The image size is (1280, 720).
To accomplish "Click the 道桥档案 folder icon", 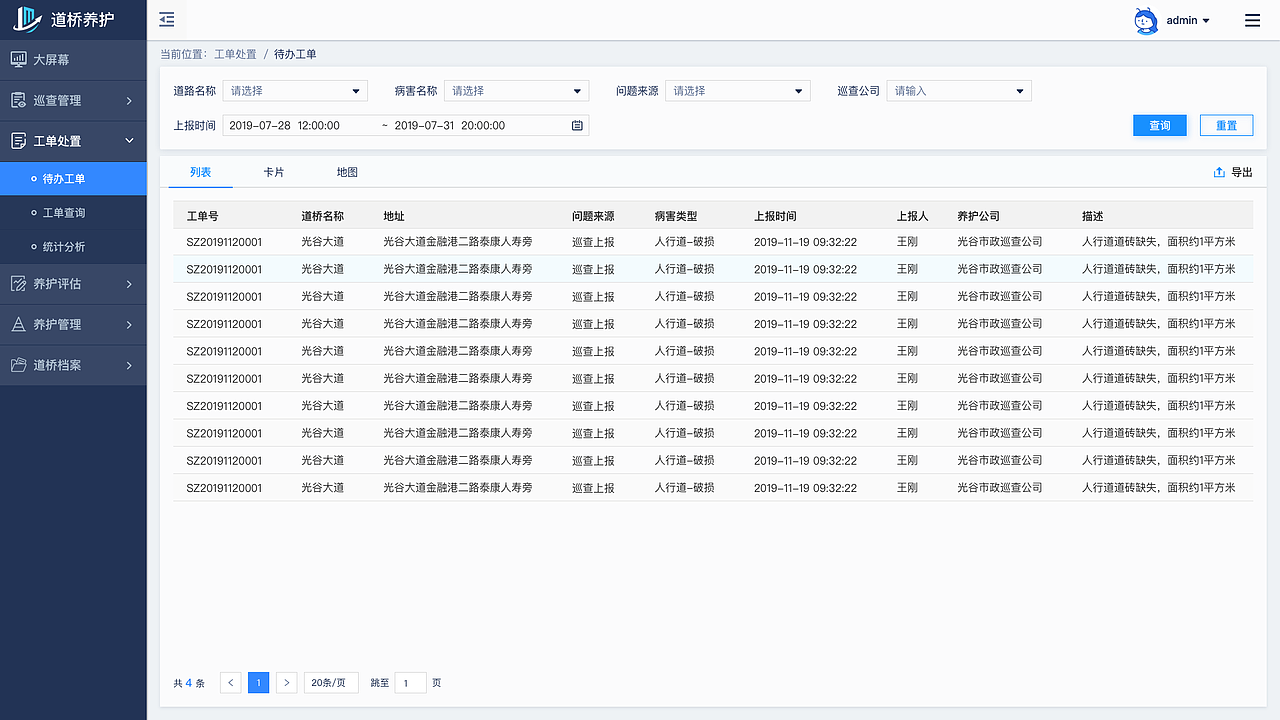I will click(18, 365).
